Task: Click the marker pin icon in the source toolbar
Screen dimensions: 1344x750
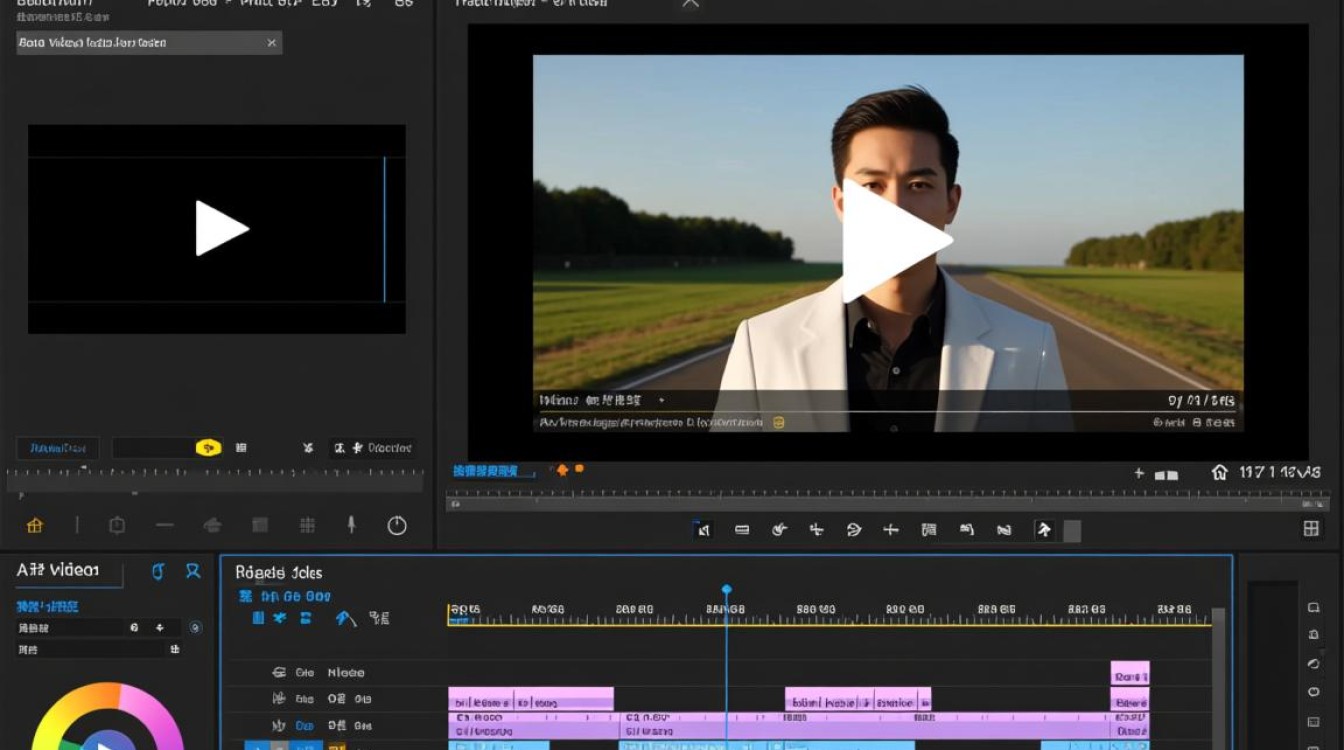Action: coord(351,525)
